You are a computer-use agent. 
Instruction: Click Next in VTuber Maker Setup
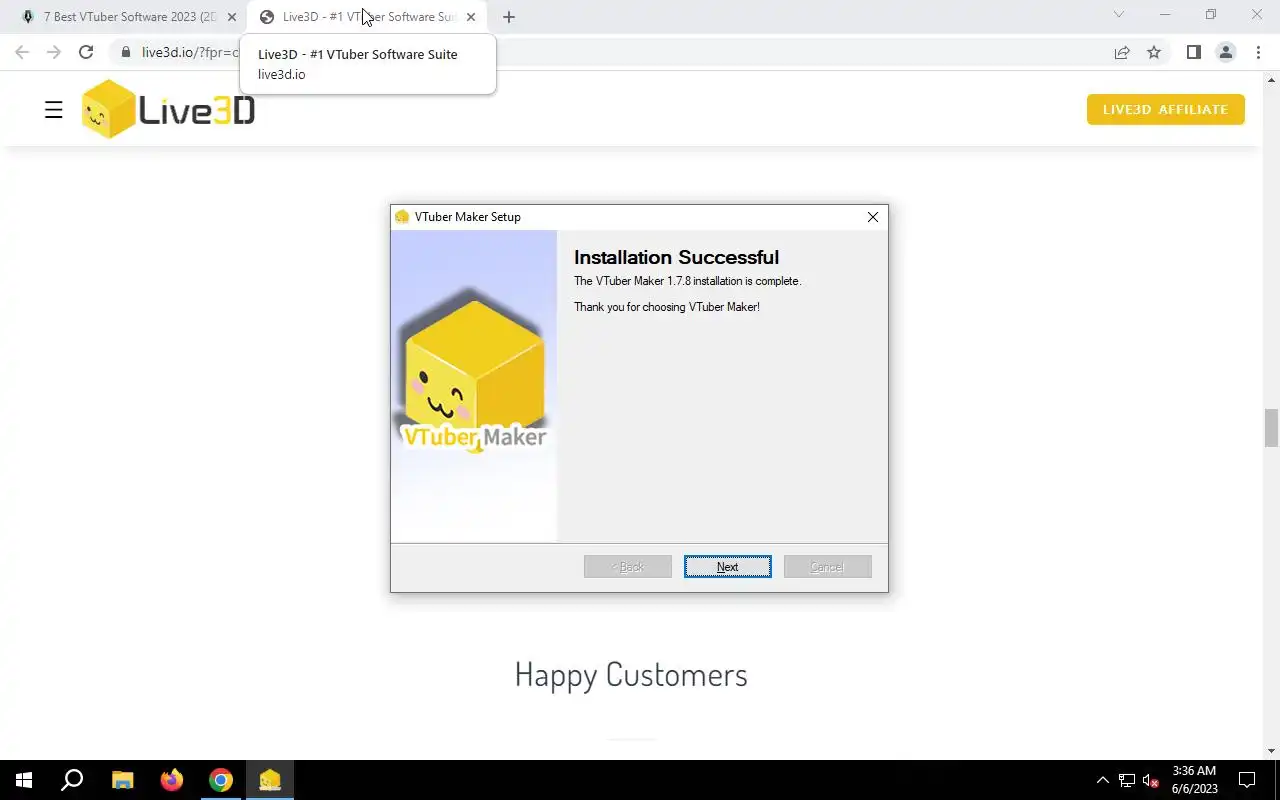click(727, 567)
